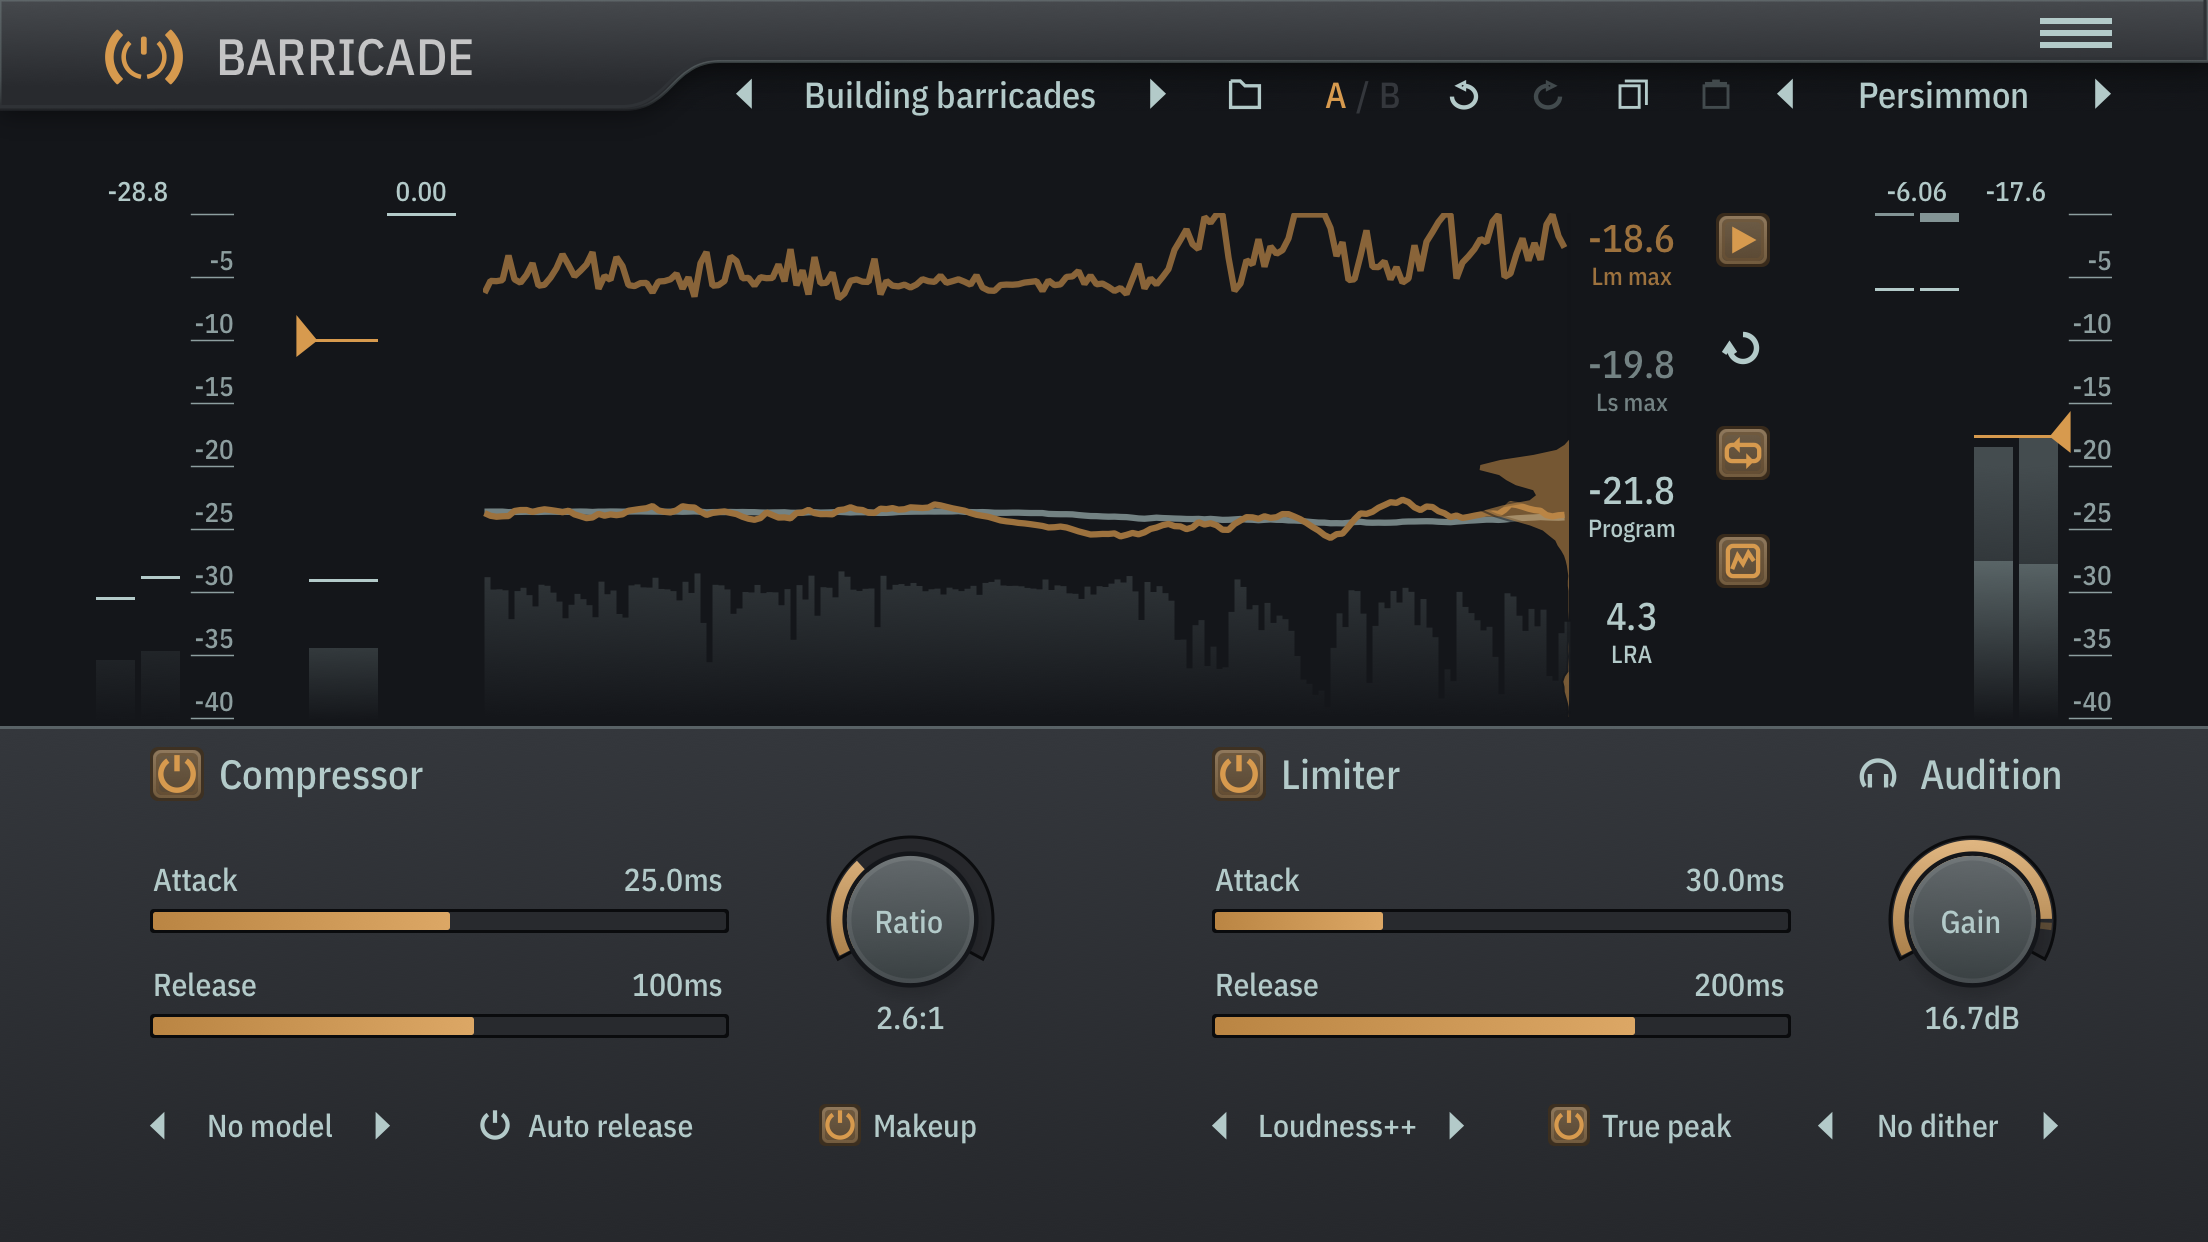The height and width of the screenshot is (1242, 2208).
Task: Select the A state in A/B compare
Action: pyautogui.click(x=1335, y=96)
